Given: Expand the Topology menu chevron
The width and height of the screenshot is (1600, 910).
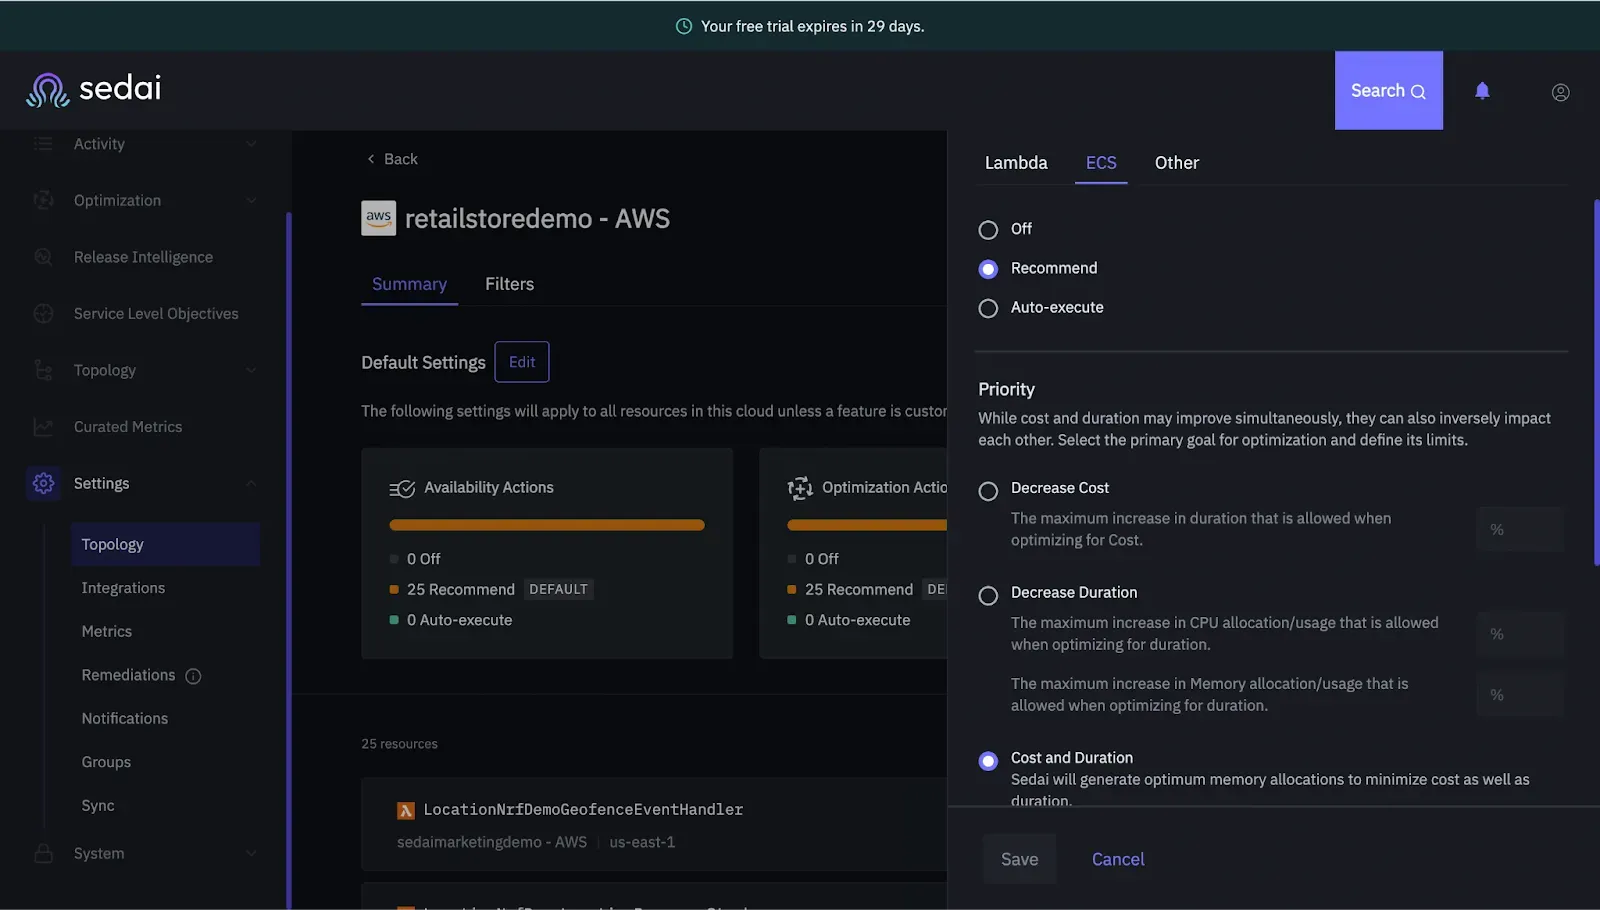Looking at the screenshot, I should [x=251, y=370].
